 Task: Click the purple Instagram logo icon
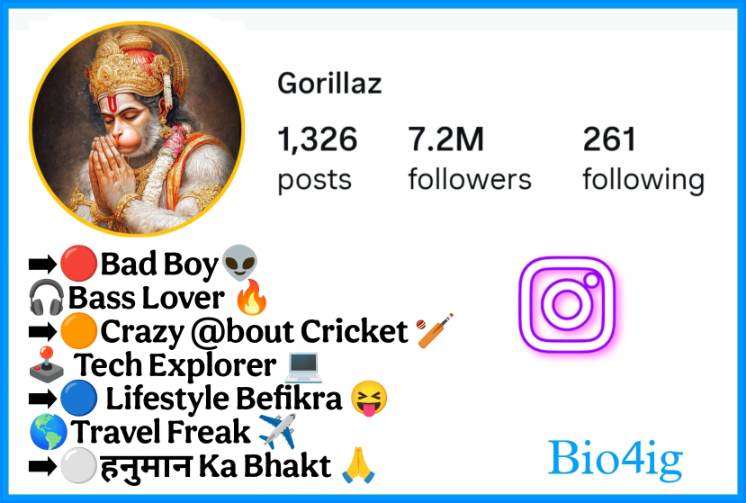coord(567,305)
